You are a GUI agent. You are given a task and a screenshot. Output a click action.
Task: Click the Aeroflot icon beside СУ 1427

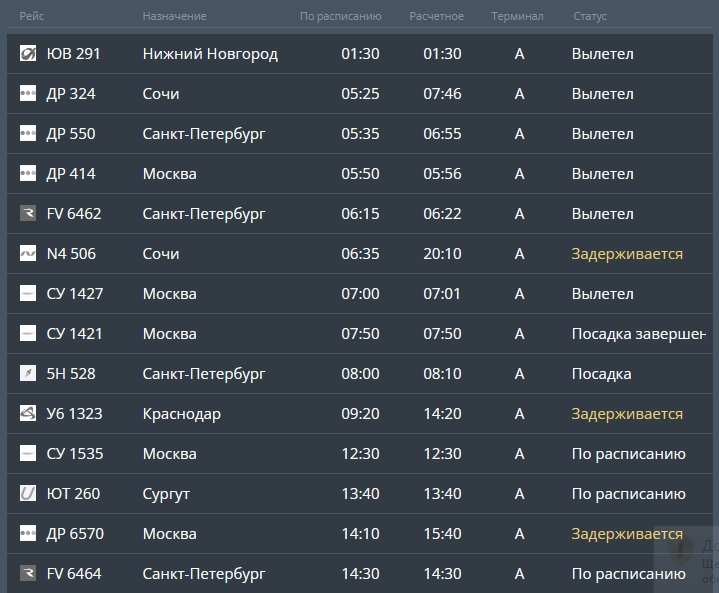(28, 294)
